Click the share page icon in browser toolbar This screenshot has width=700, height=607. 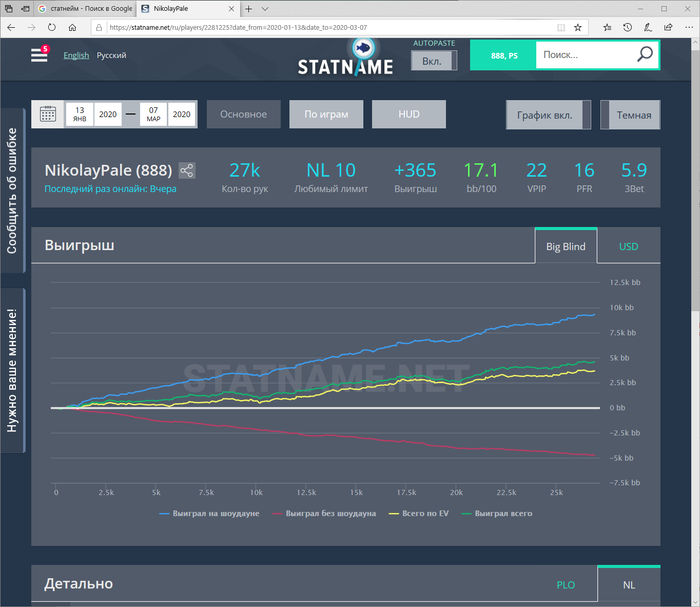pos(668,28)
